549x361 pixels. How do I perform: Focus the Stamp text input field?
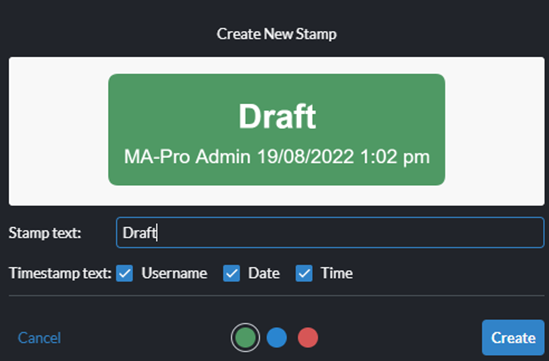330,232
